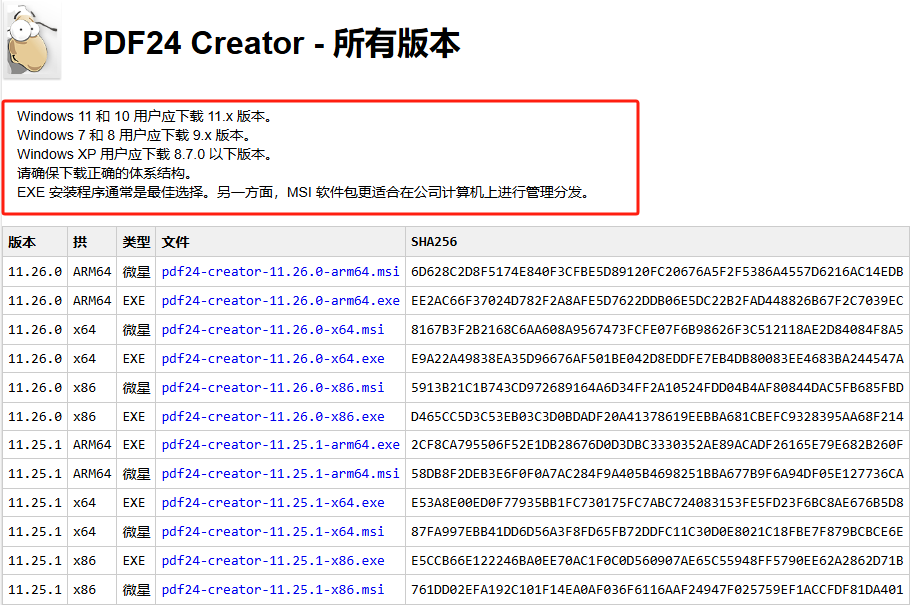Select hash starting with E5CCB66E122246BA

click(x=657, y=561)
